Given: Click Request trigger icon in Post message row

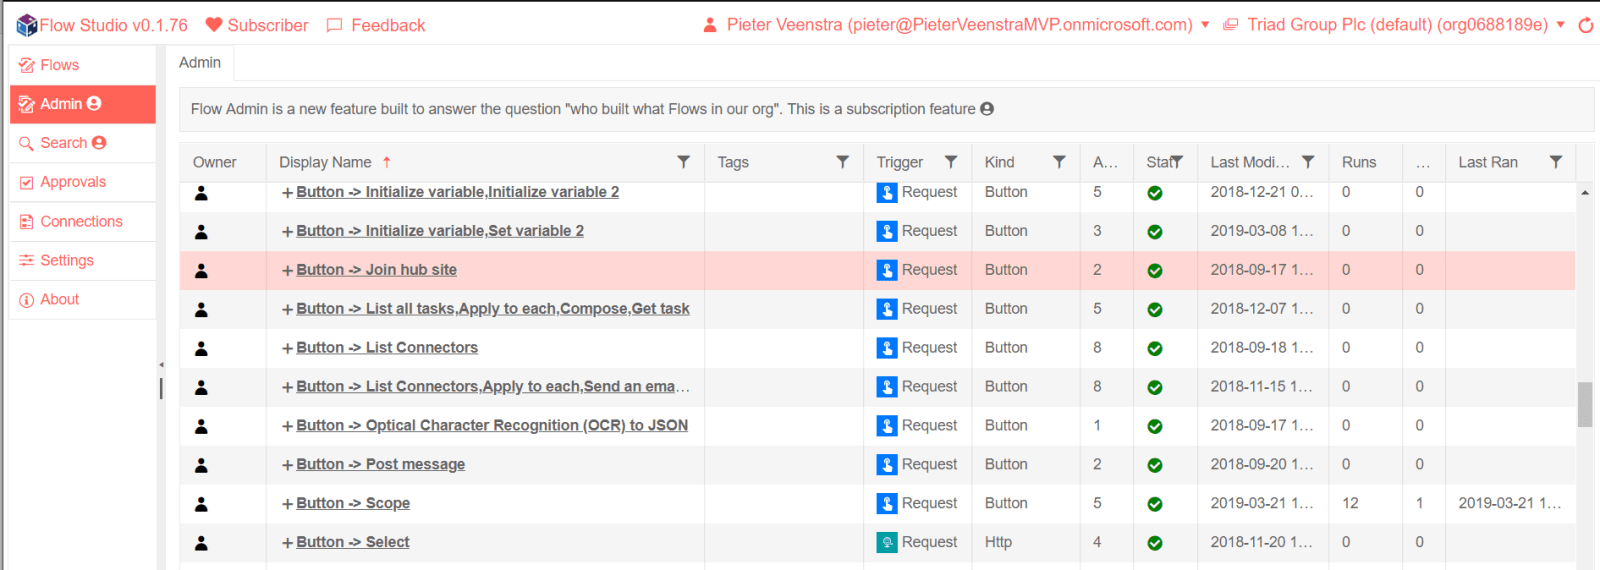Looking at the screenshot, I should tap(887, 465).
